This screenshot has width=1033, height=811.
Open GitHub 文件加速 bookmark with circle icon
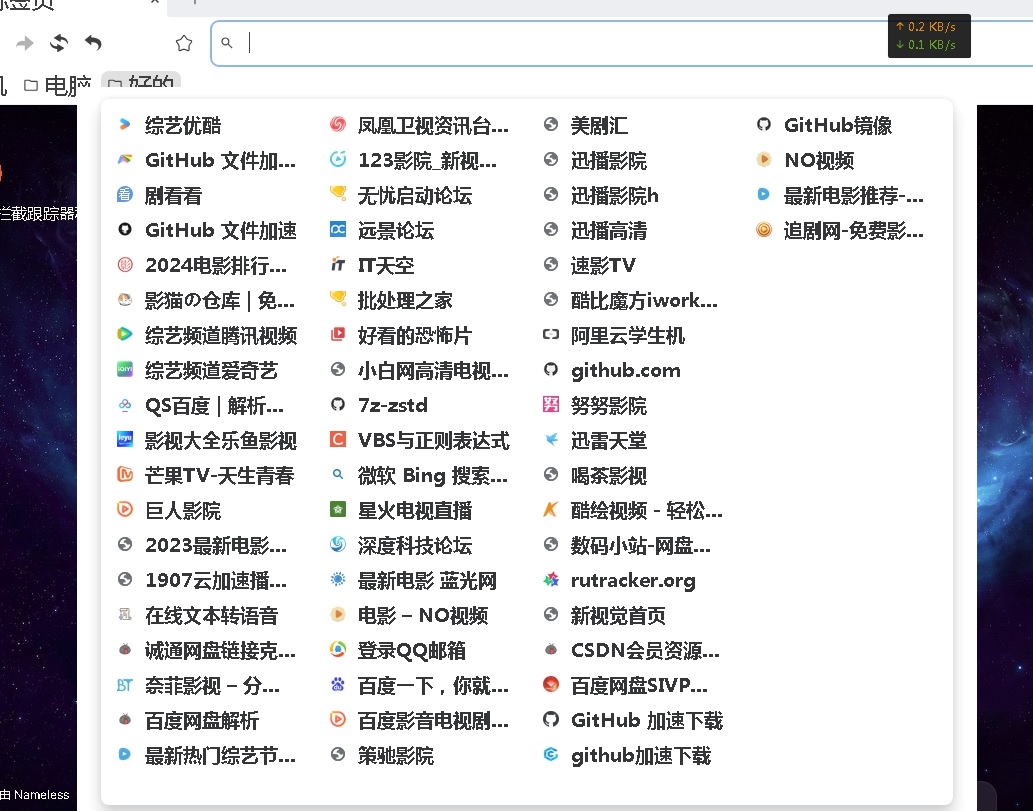coord(207,230)
